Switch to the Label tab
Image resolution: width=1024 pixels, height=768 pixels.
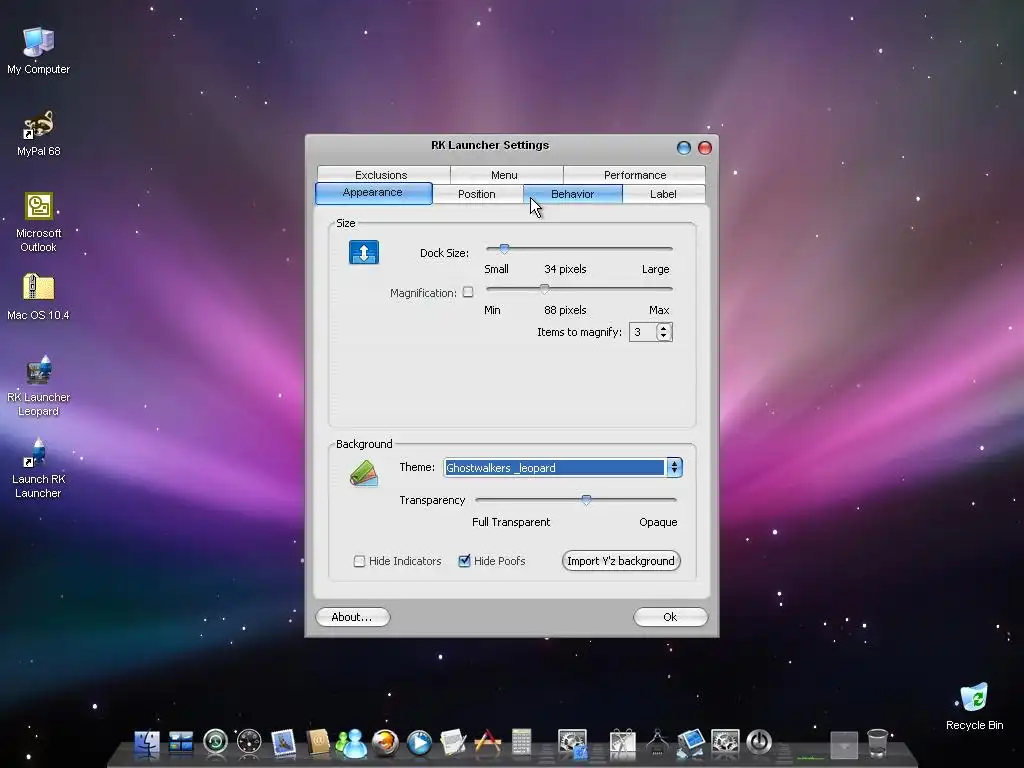click(x=663, y=194)
